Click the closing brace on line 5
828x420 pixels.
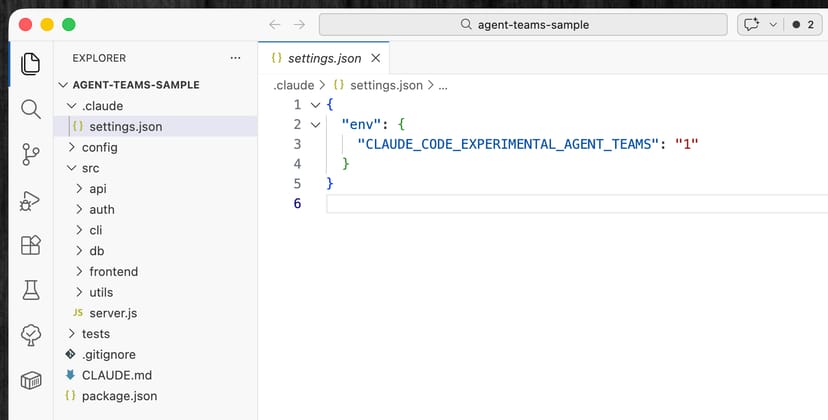[330, 183]
